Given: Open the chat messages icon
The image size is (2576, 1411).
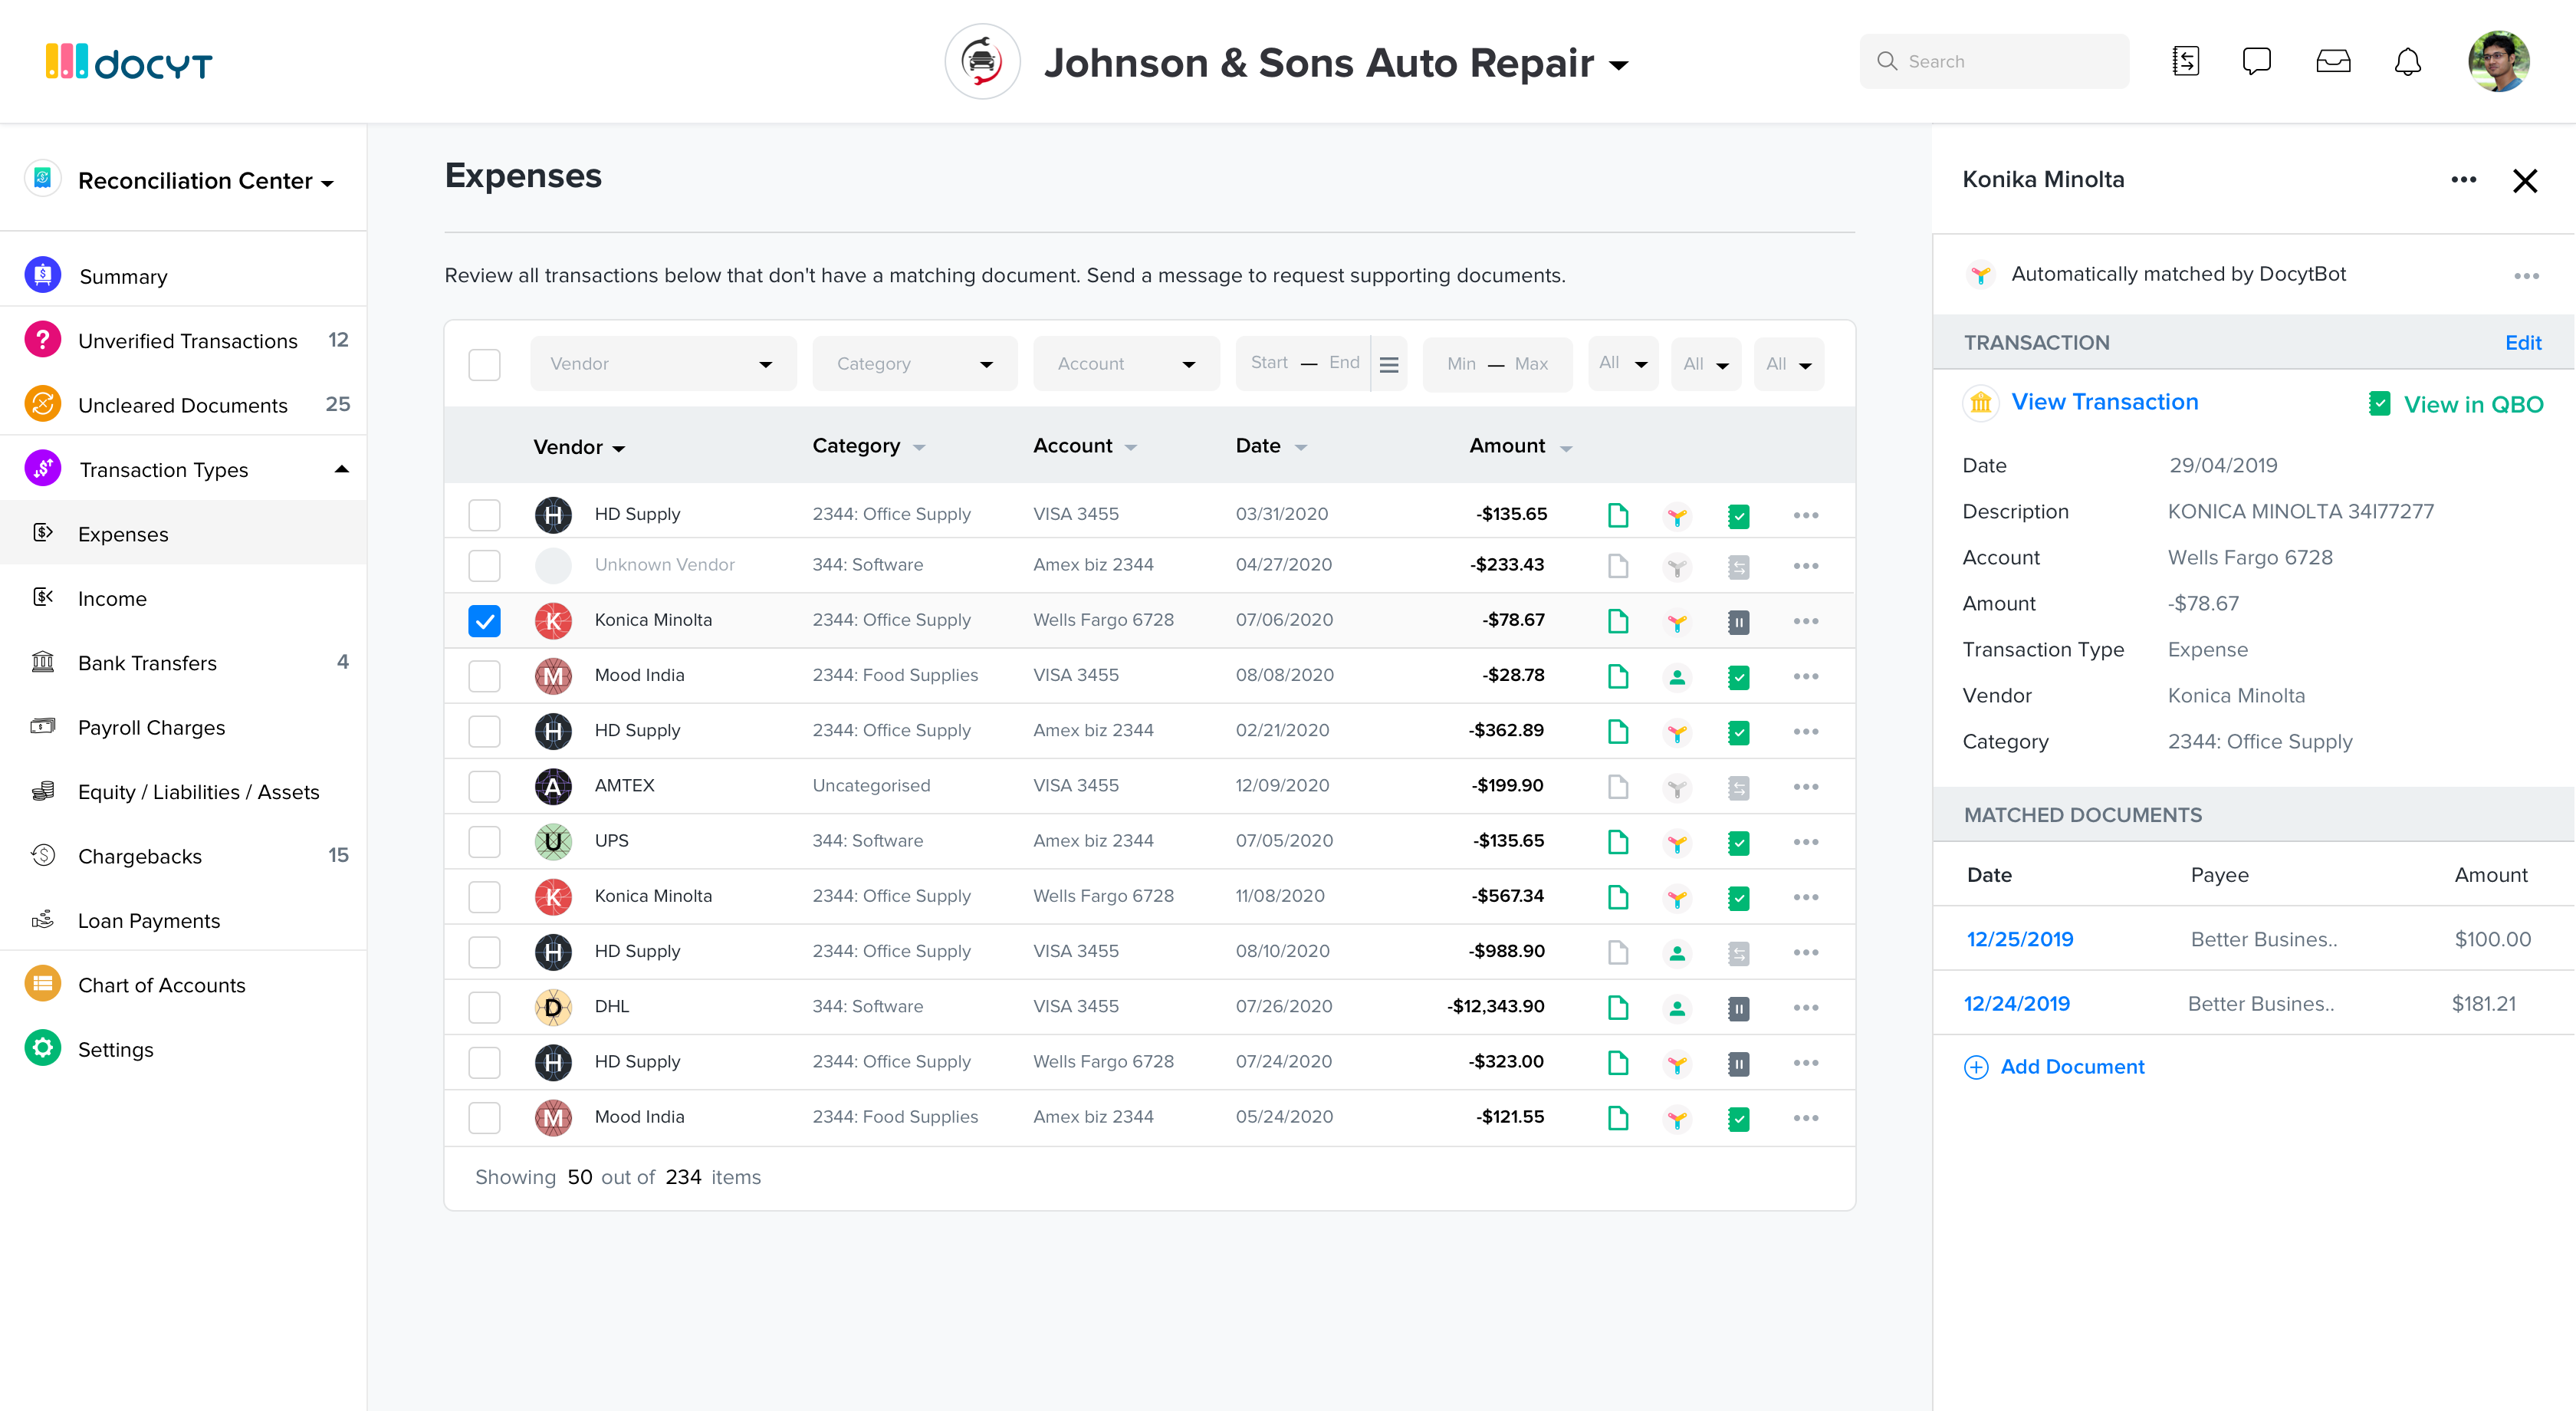Looking at the screenshot, I should click(2256, 62).
